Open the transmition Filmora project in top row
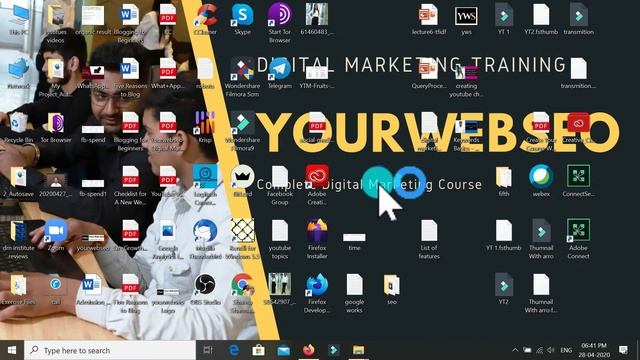Viewport: 640px width, 360px height. (578, 20)
